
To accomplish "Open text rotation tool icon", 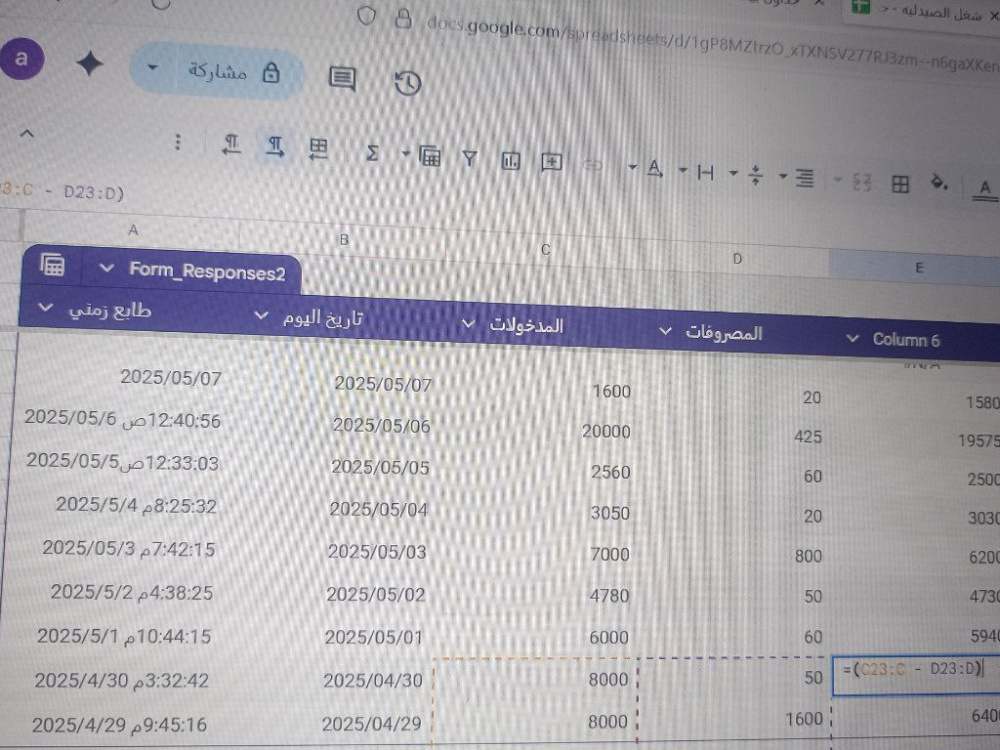I will (x=654, y=169).
